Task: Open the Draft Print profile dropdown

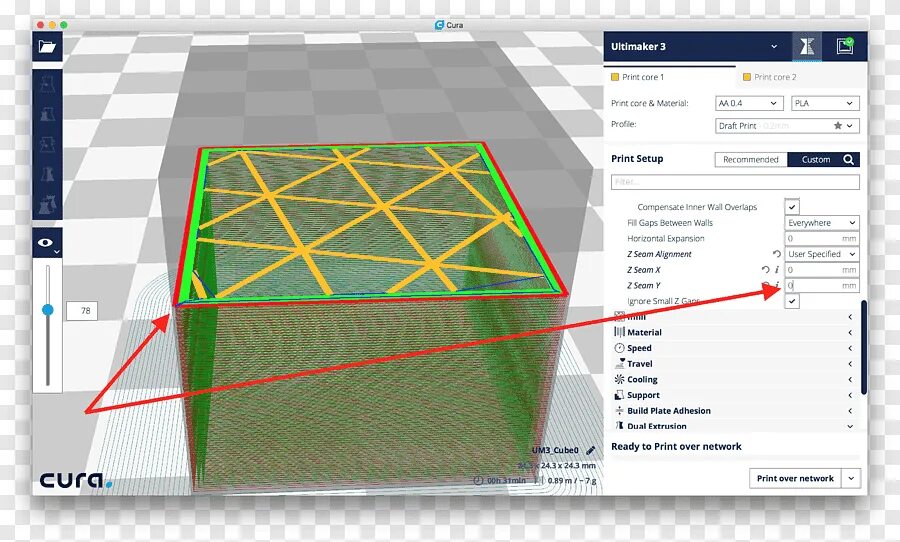Action: pos(787,126)
